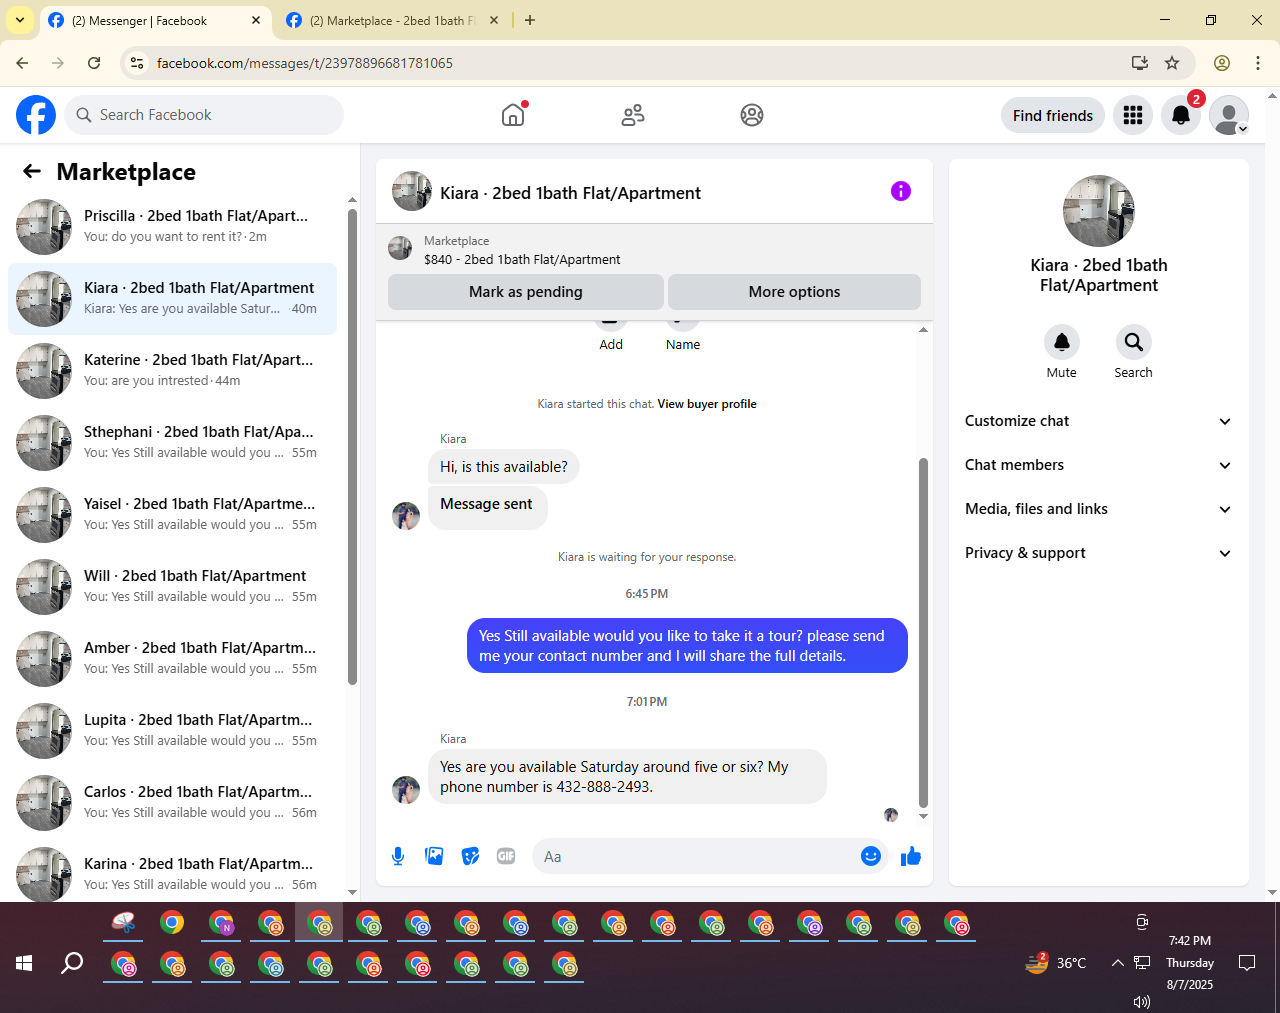Open the weather 36°C taskbar widget
The height and width of the screenshot is (1013, 1280).
pos(1056,963)
